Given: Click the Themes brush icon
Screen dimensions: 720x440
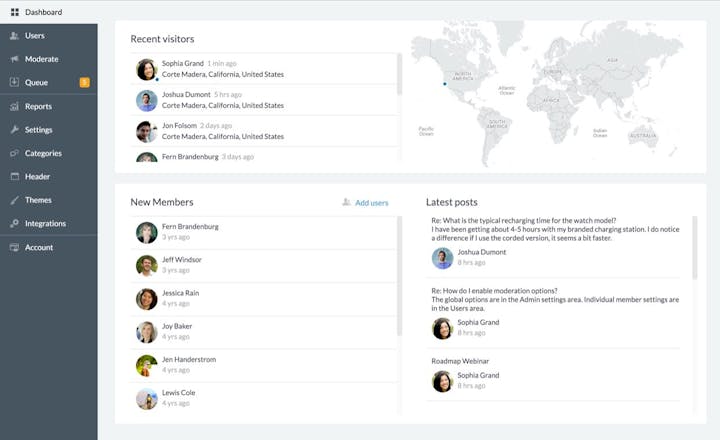Looking at the screenshot, I should [x=14, y=200].
